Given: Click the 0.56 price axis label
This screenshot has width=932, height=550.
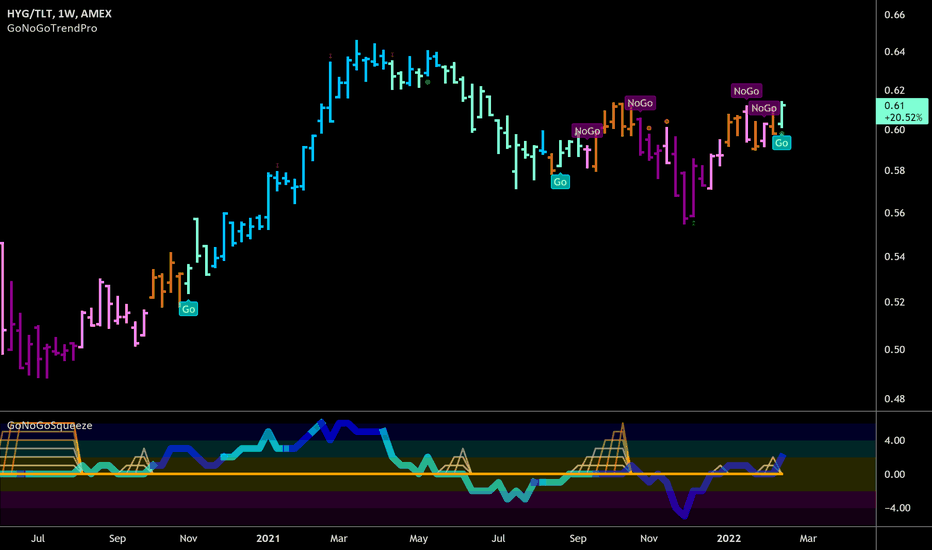Looking at the screenshot, I should coord(895,213).
